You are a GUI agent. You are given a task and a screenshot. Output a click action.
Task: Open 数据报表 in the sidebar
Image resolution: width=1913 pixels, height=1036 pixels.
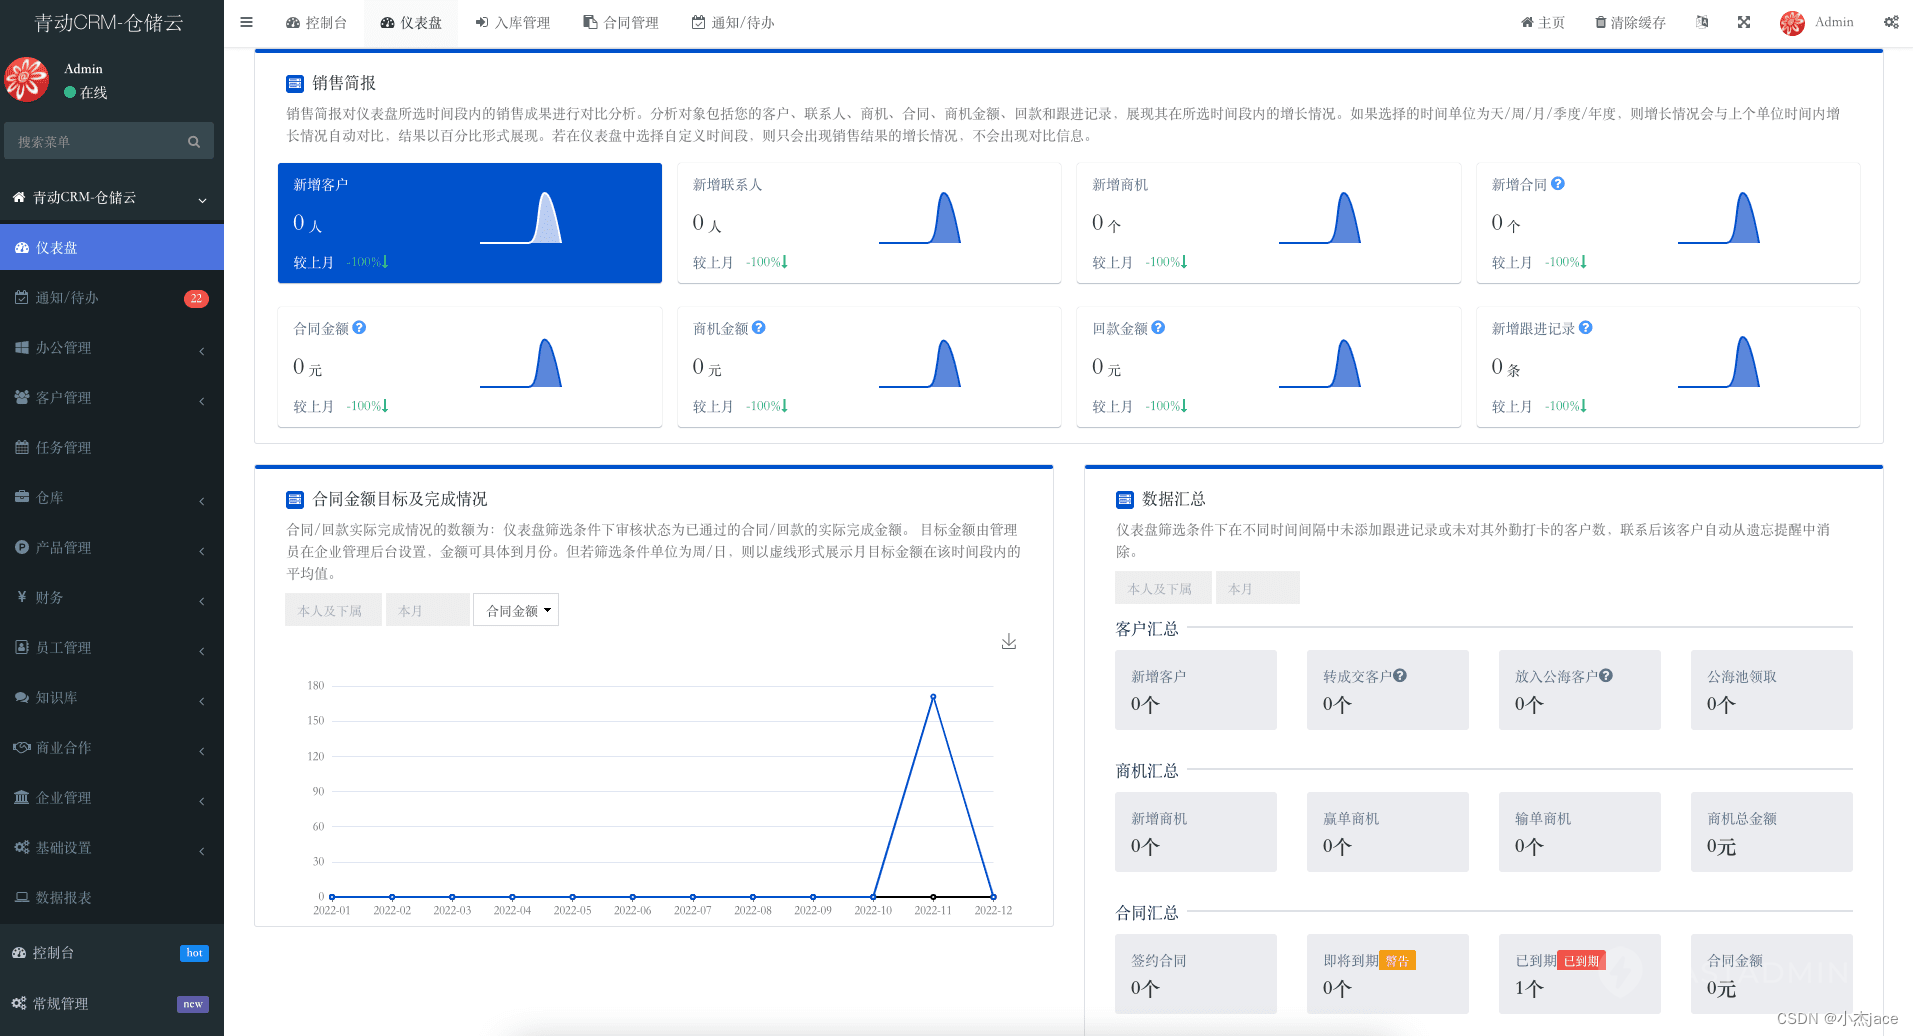[x=112, y=897]
